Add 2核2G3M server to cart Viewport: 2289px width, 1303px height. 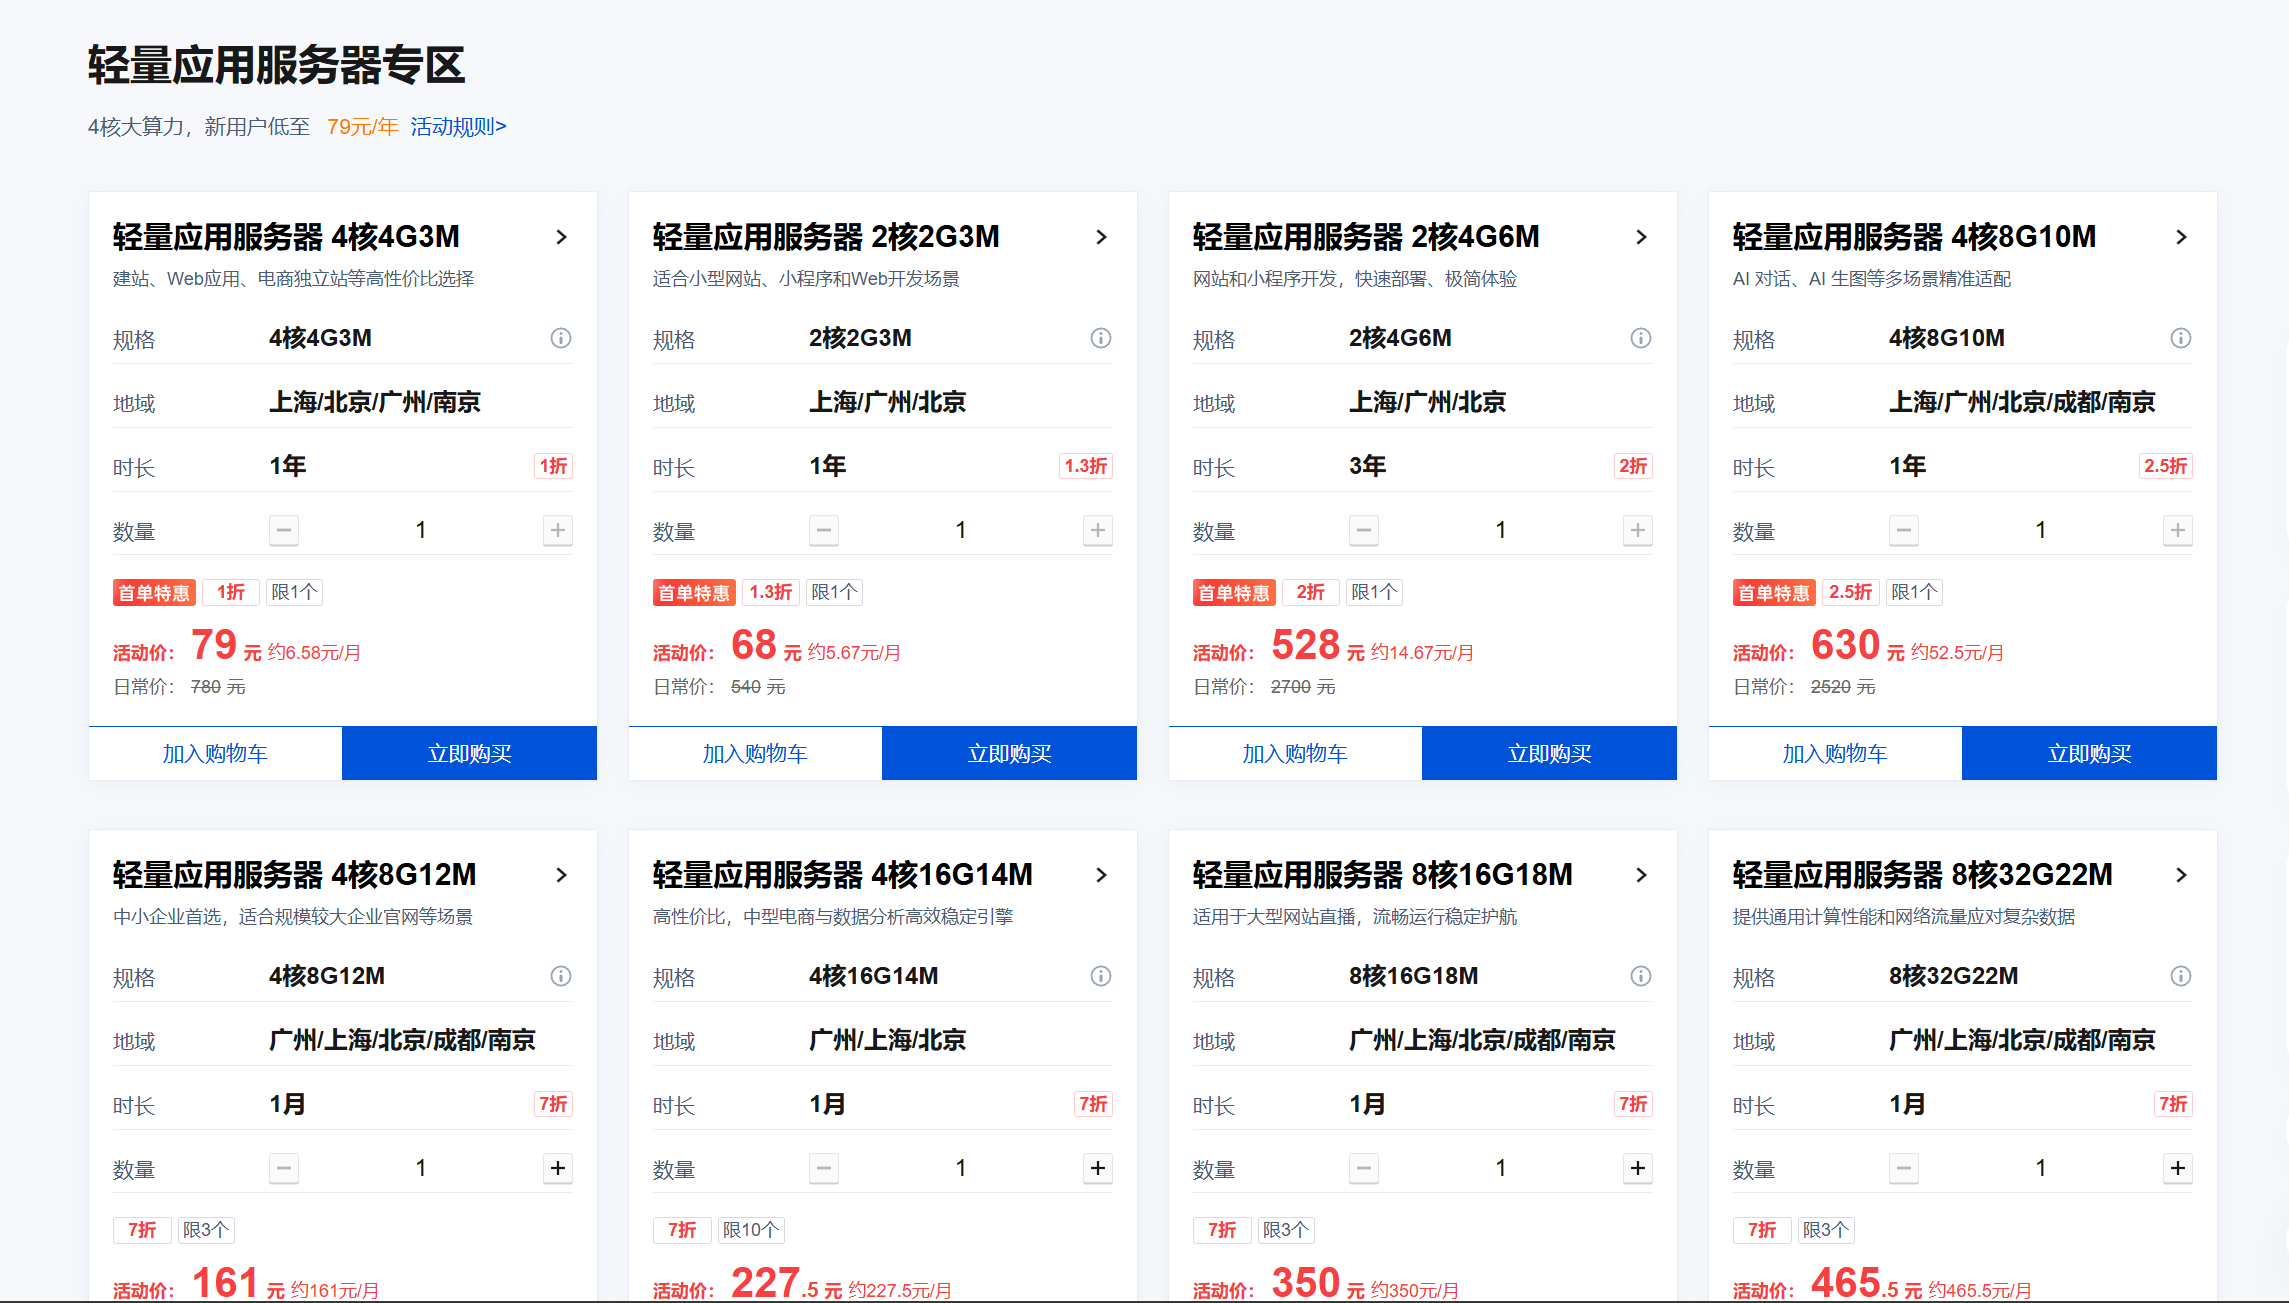pos(755,753)
